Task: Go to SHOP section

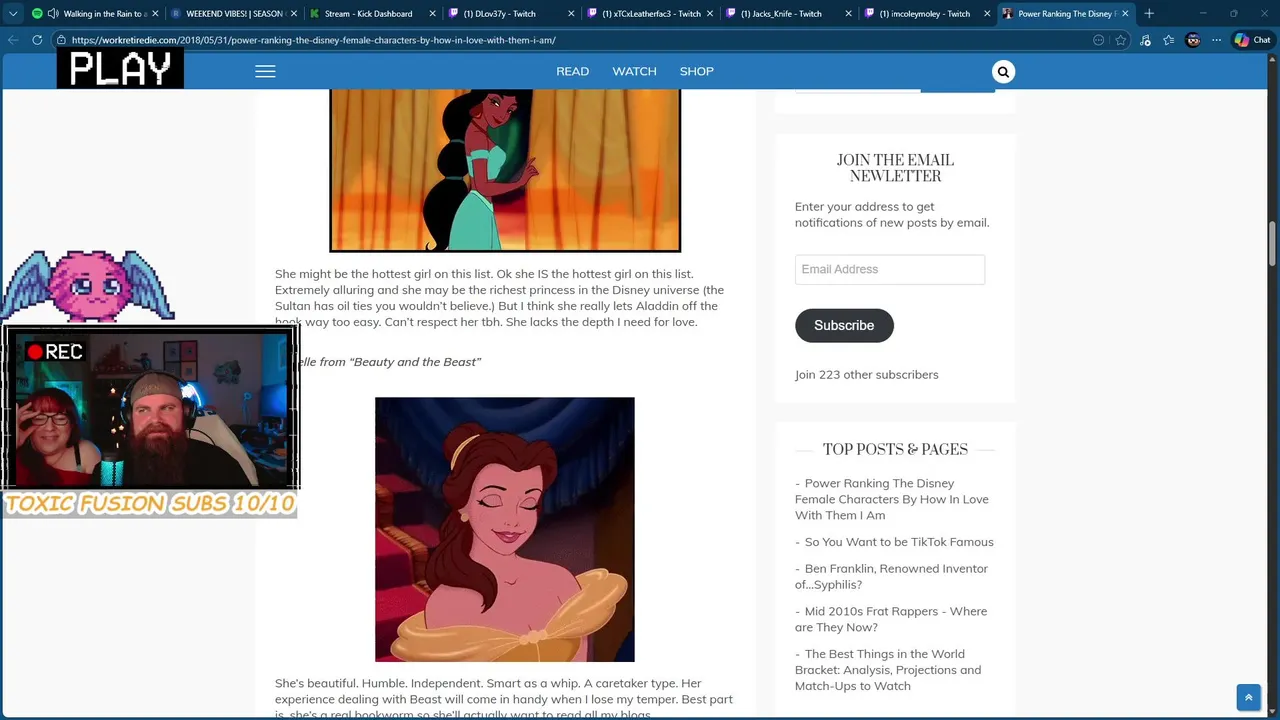Action: click(696, 71)
